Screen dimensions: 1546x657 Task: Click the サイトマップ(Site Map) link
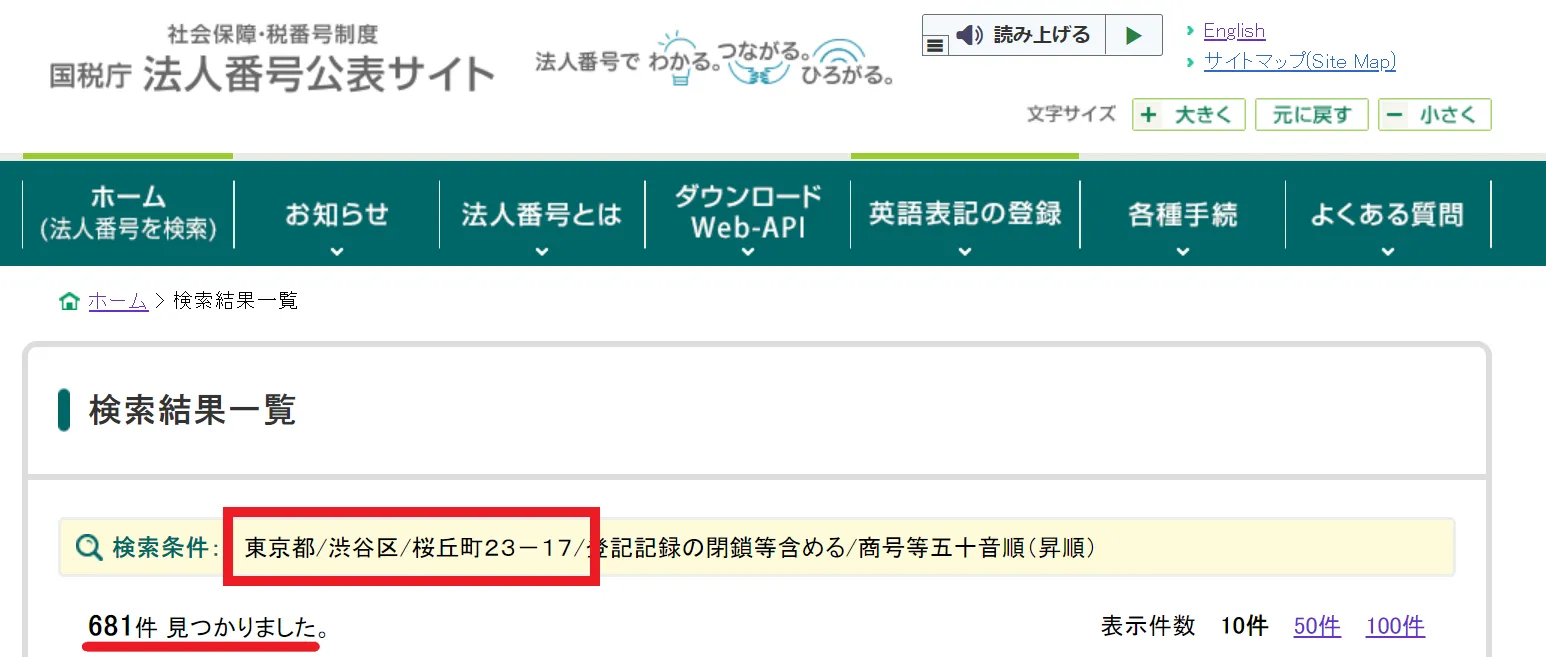(1299, 61)
